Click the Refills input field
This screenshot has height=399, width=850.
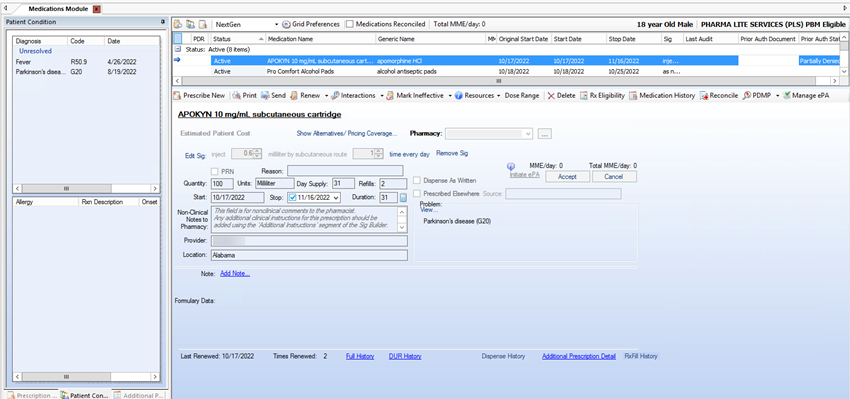click(393, 183)
